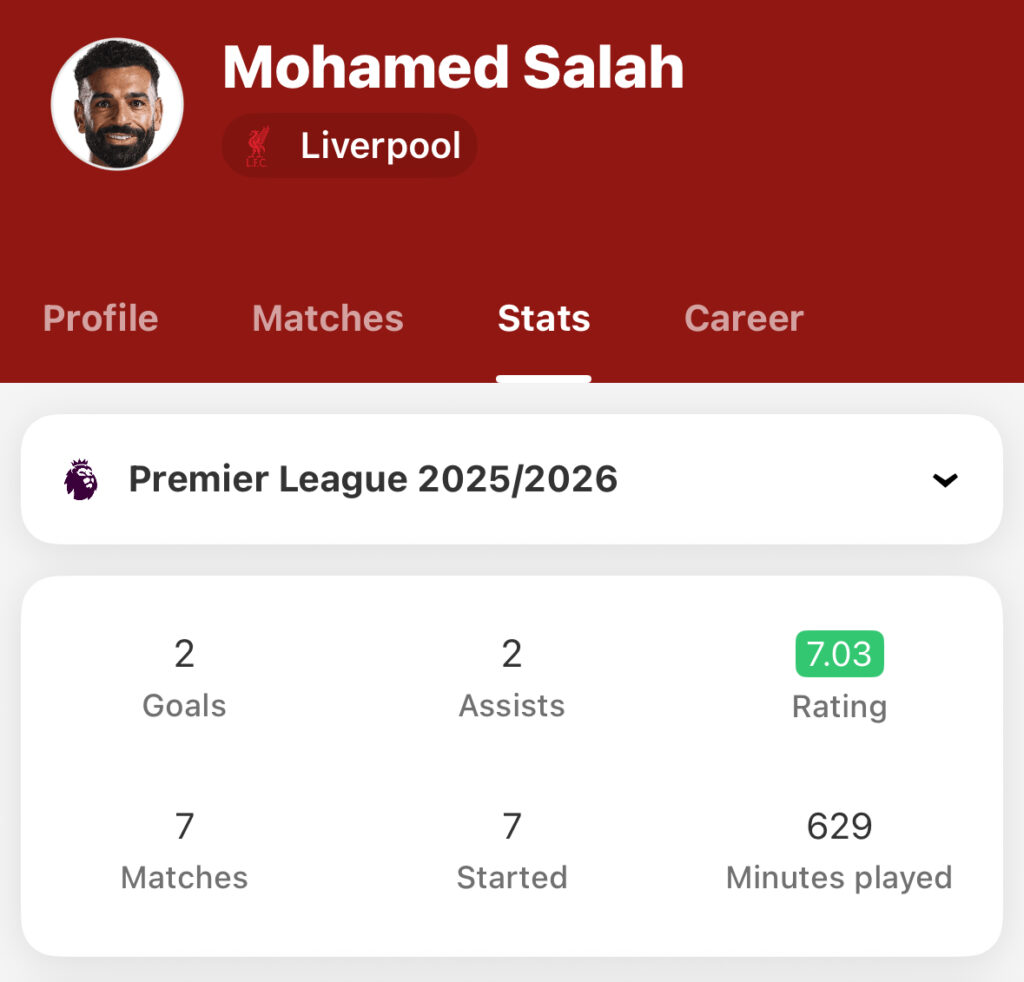Tap the Matches count of 7
The height and width of the screenshot is (982, 1024).
point(184,827)
